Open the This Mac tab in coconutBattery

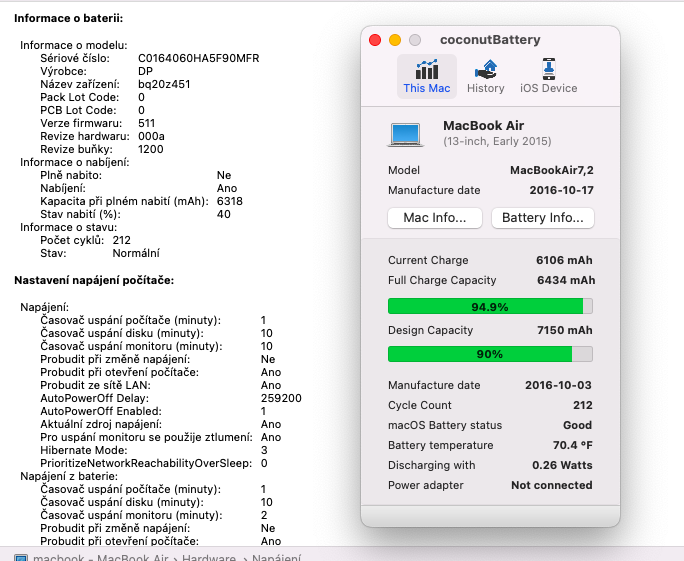427,77
